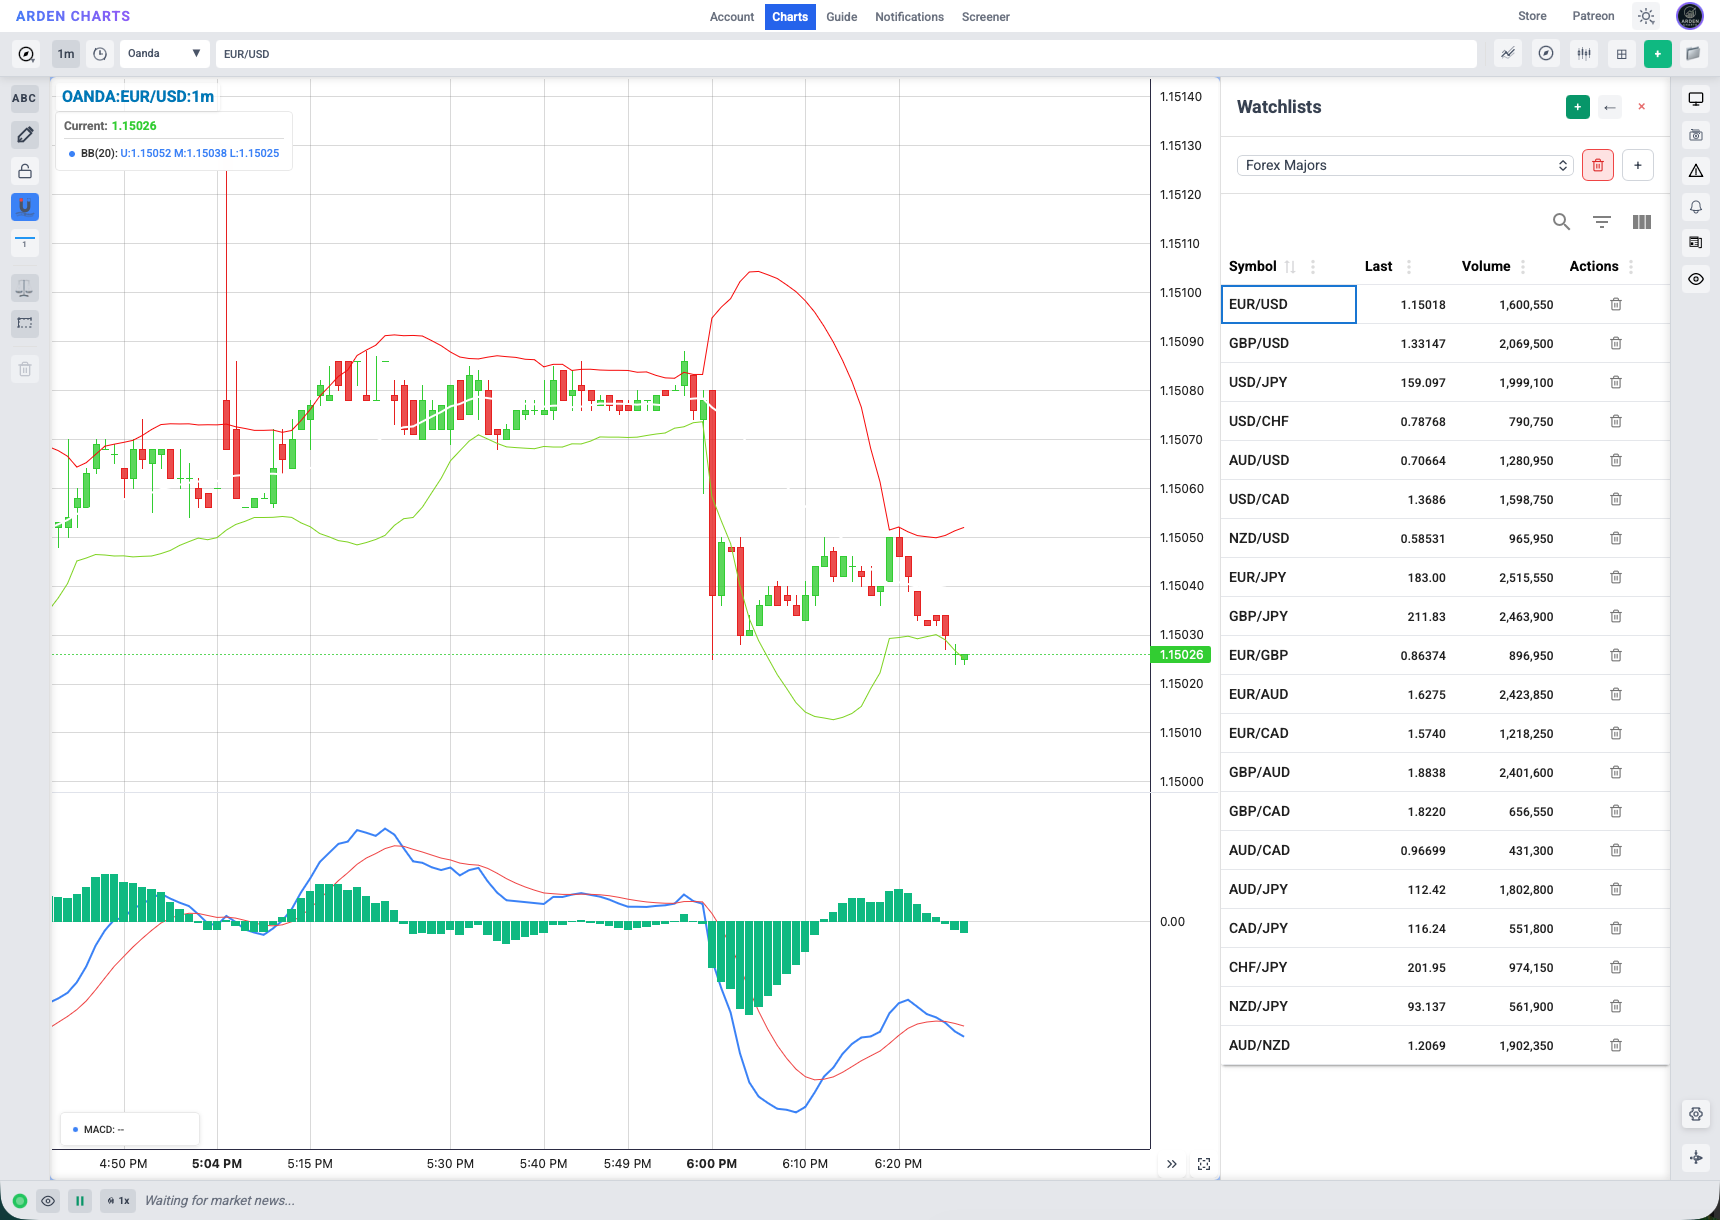Expand the chart timeframe clock menu

tap(99, 53)
